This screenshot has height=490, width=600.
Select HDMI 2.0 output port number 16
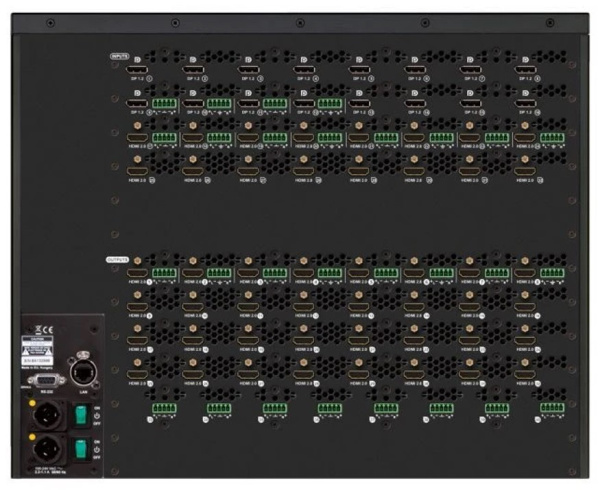point(525,307)
